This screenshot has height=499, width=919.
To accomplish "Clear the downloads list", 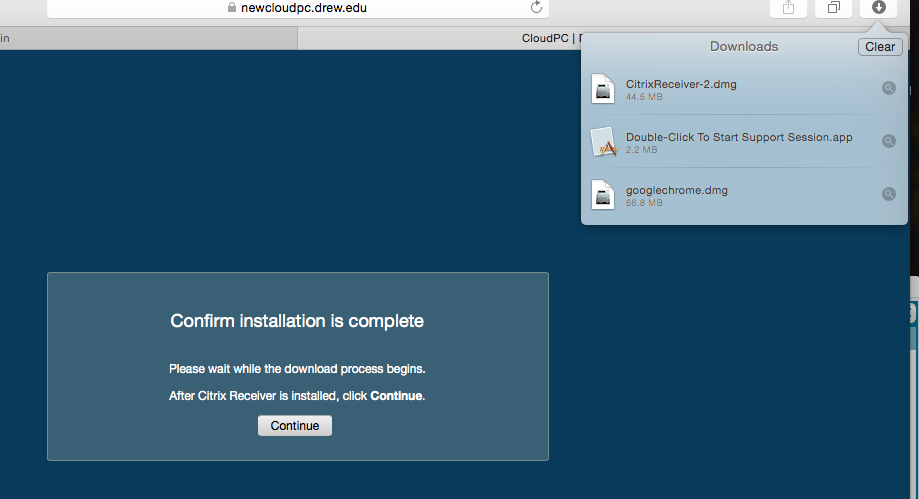I will (x=880, y=47).
